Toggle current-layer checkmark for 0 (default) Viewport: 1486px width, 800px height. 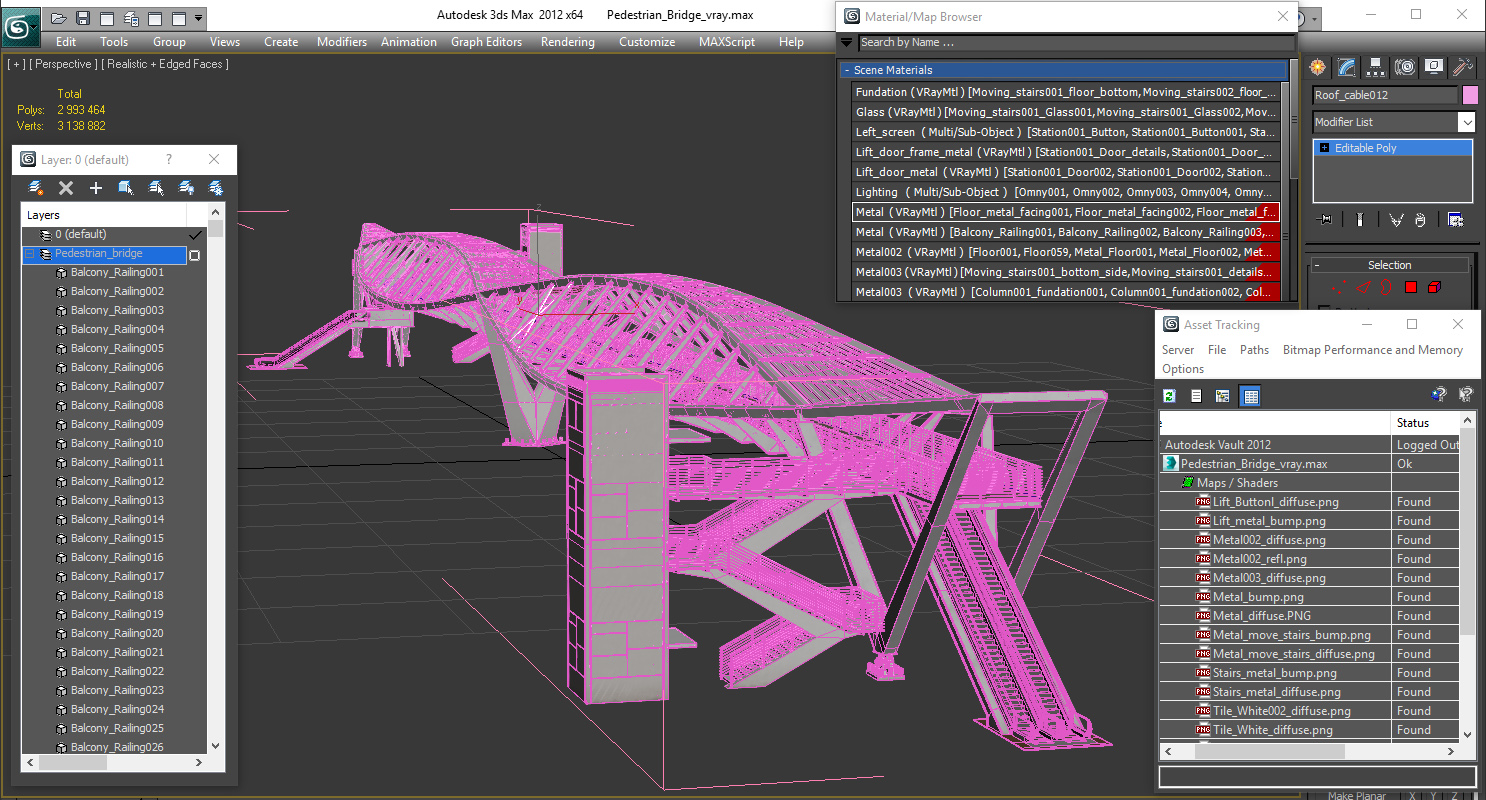point(195,234)
